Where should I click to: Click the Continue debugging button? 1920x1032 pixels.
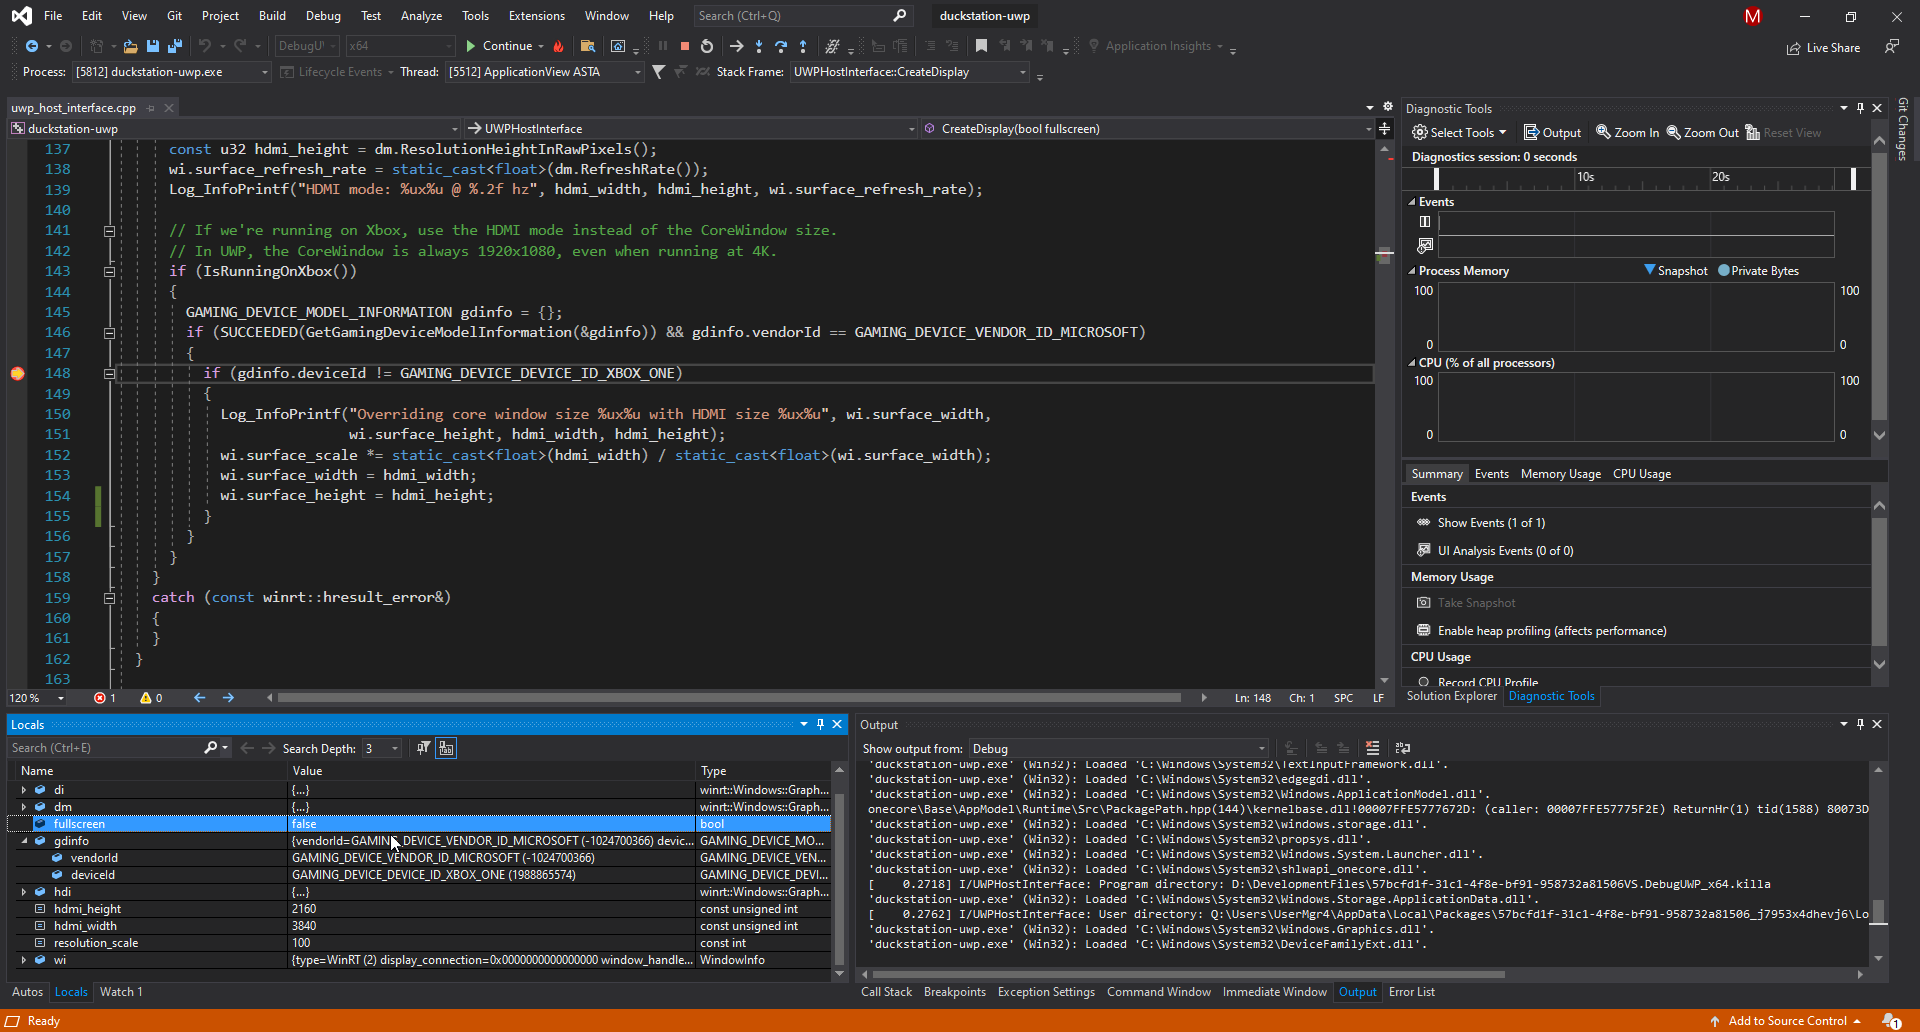499,46
